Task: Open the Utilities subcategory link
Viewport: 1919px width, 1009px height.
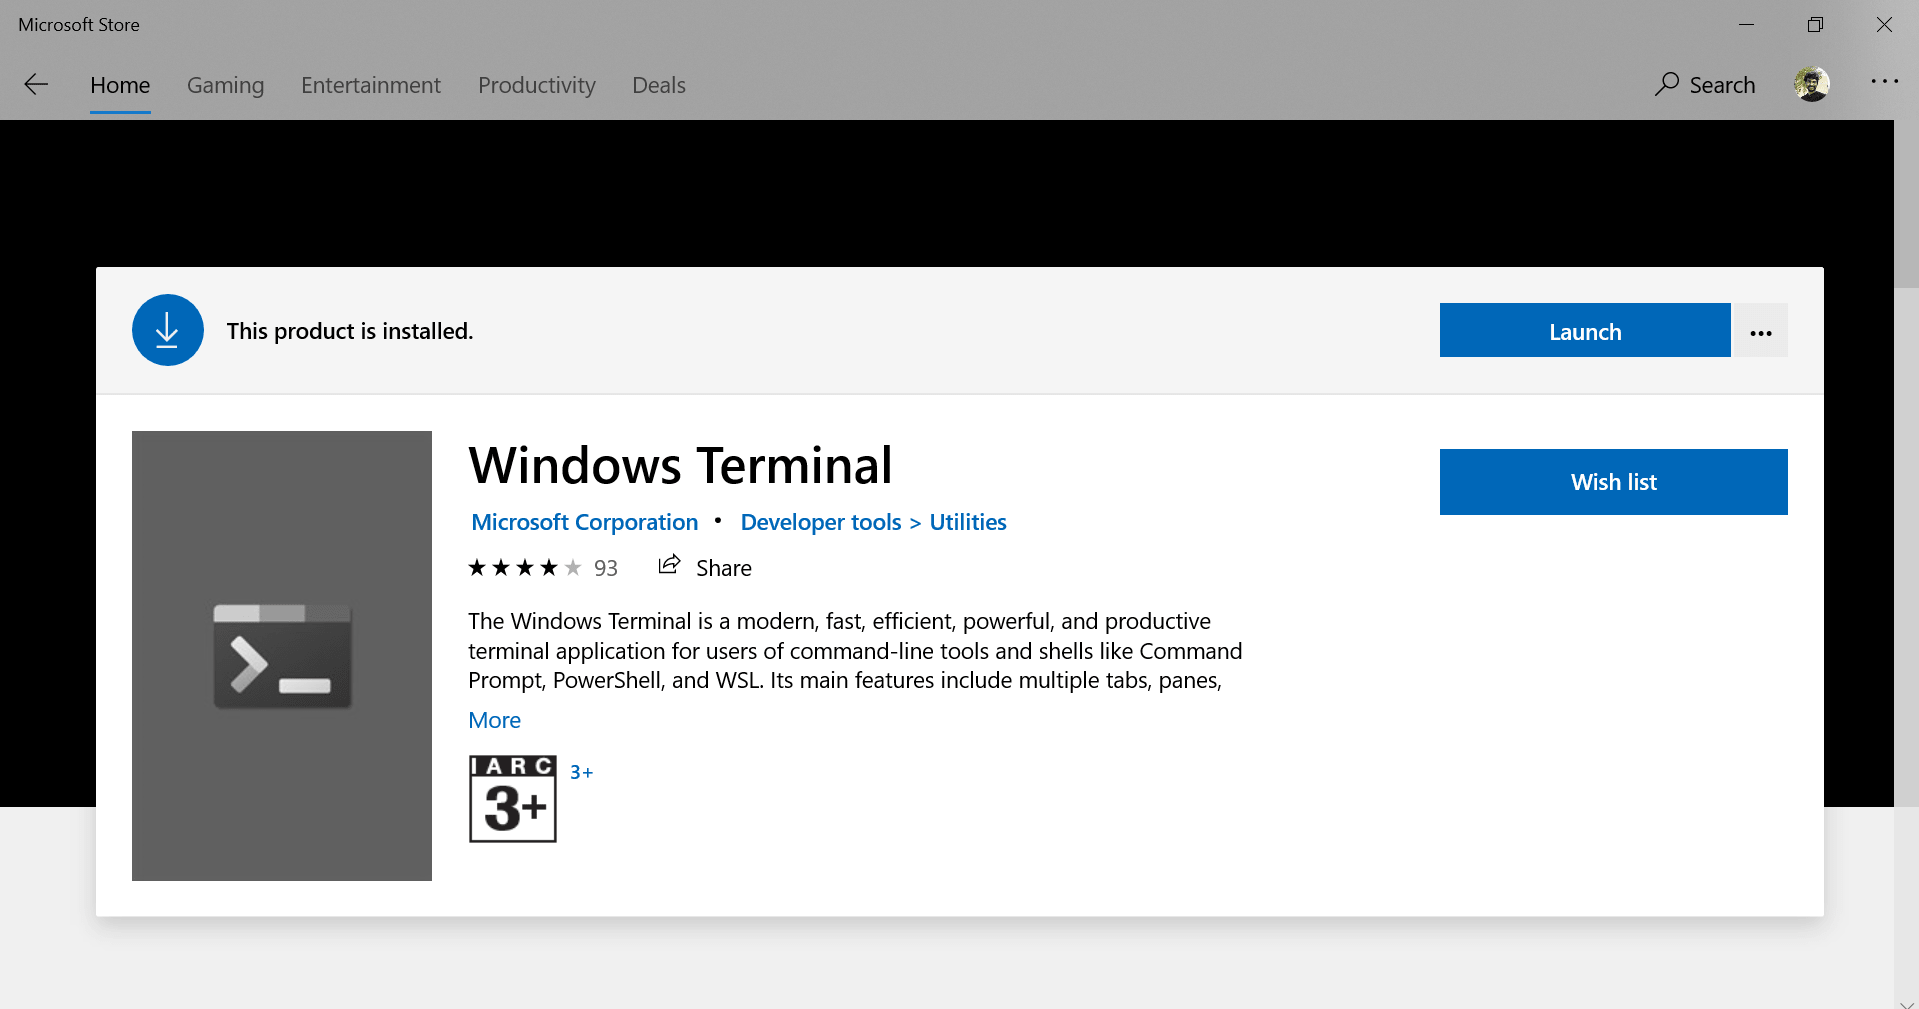Action: 968,522
